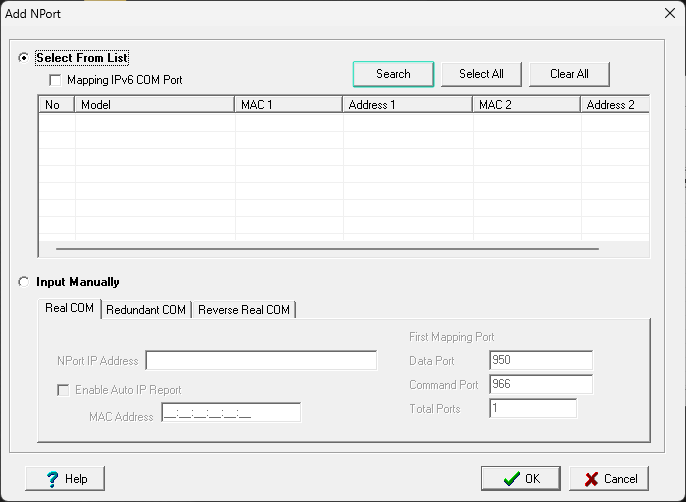This screenshot has width=686, height=502.
Task: Click into the Data Port field
Action: pos(541,360)
